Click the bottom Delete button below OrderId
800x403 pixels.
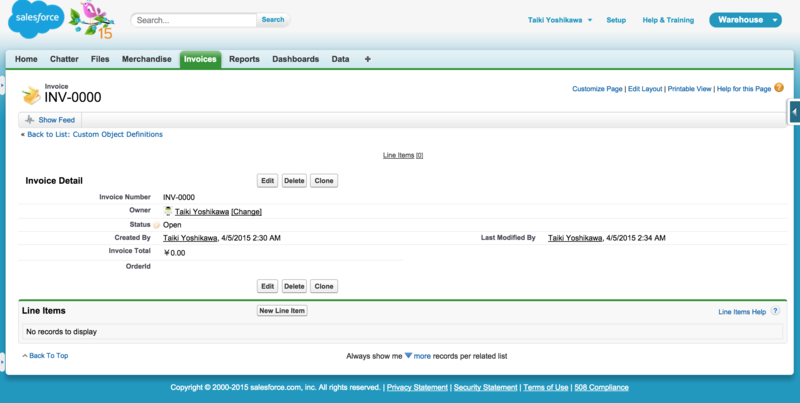pos(294,286)
